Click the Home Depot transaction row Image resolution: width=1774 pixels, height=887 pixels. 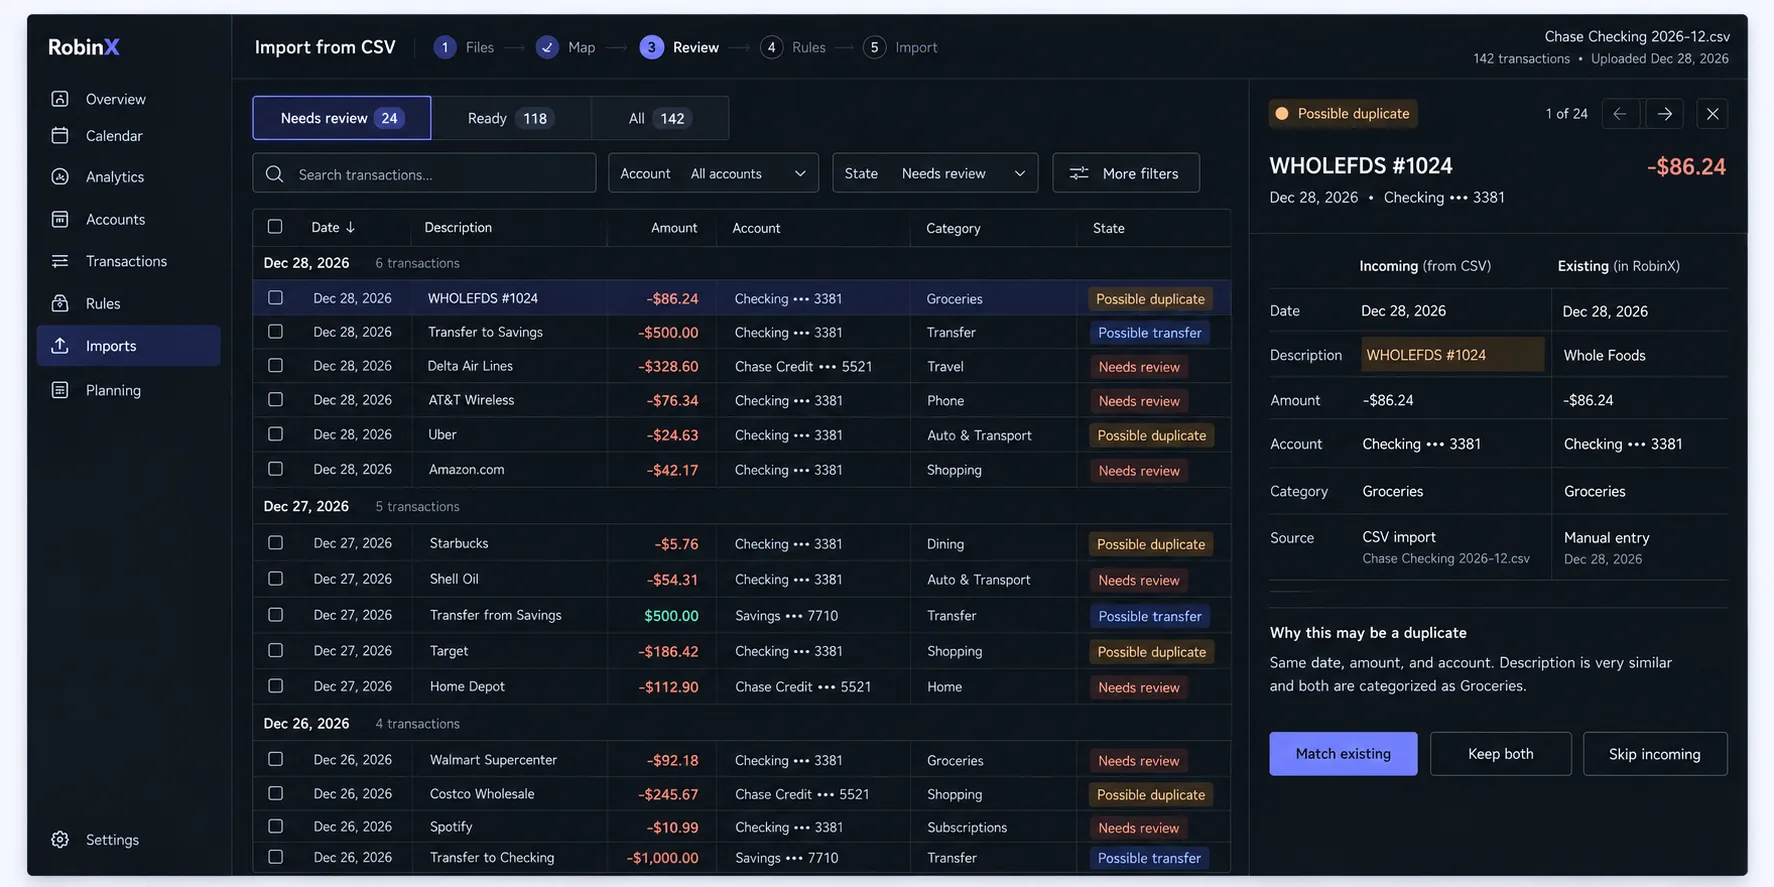pyautogui.click(x=741, y=687)
